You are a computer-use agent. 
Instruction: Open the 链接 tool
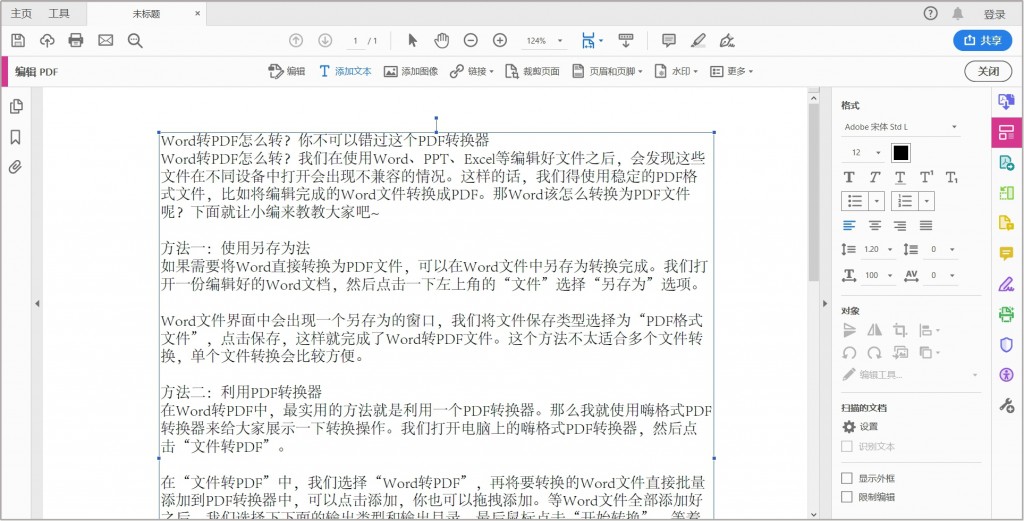[x=472, y=72]
